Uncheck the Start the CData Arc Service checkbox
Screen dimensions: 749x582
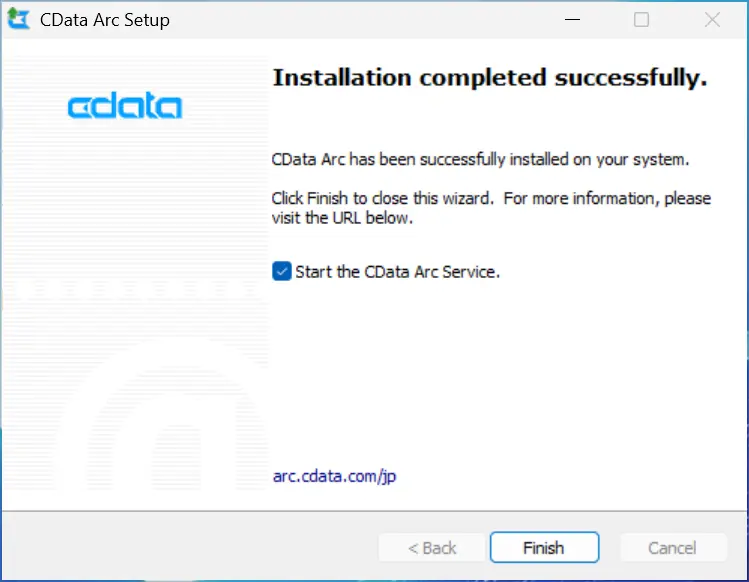281,271
